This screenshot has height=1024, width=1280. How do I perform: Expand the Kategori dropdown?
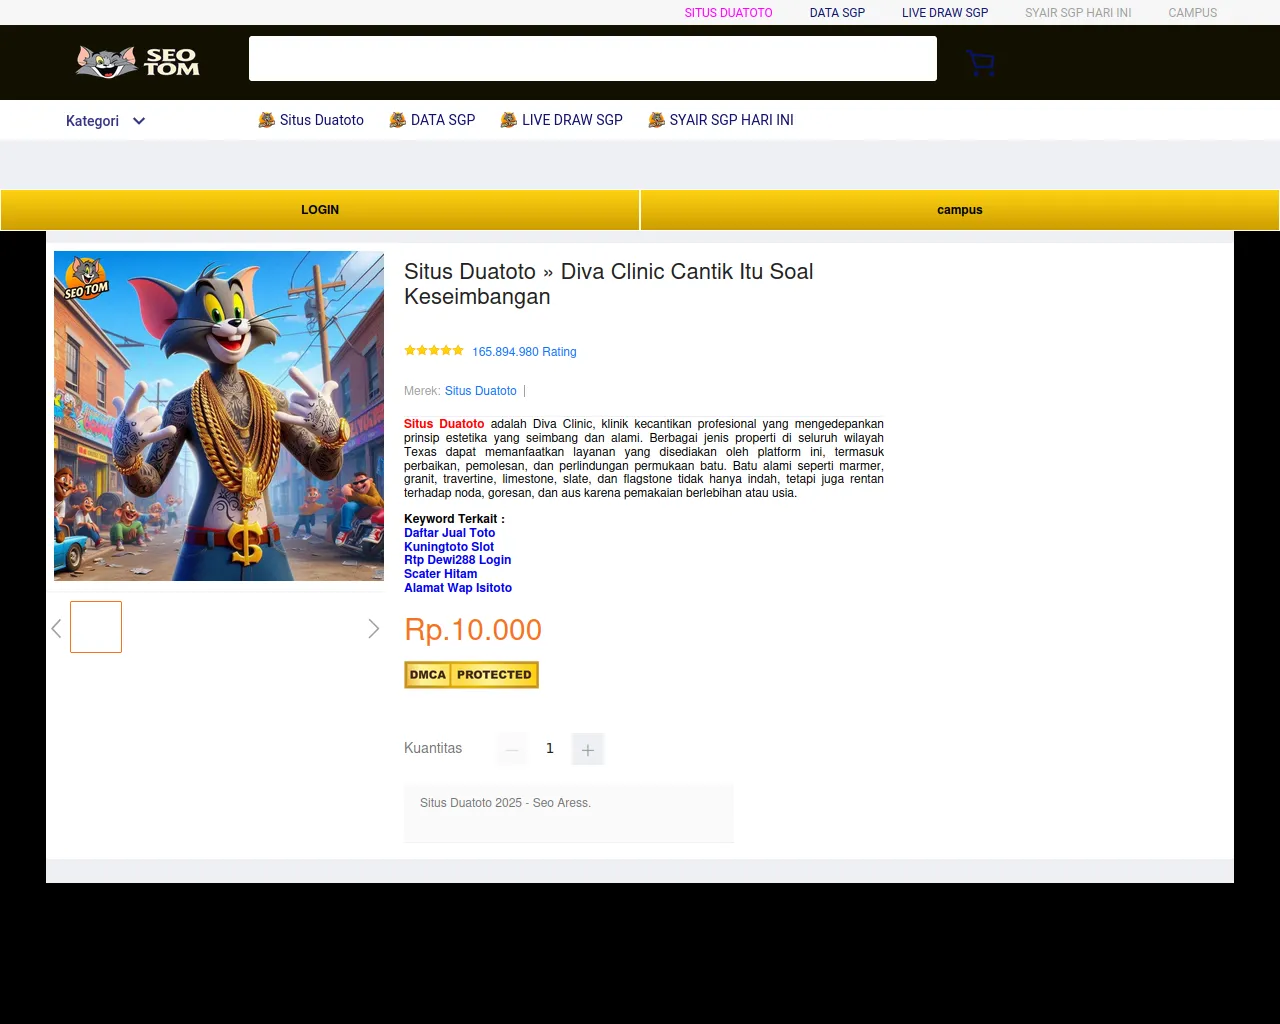[x=106, y=121]
